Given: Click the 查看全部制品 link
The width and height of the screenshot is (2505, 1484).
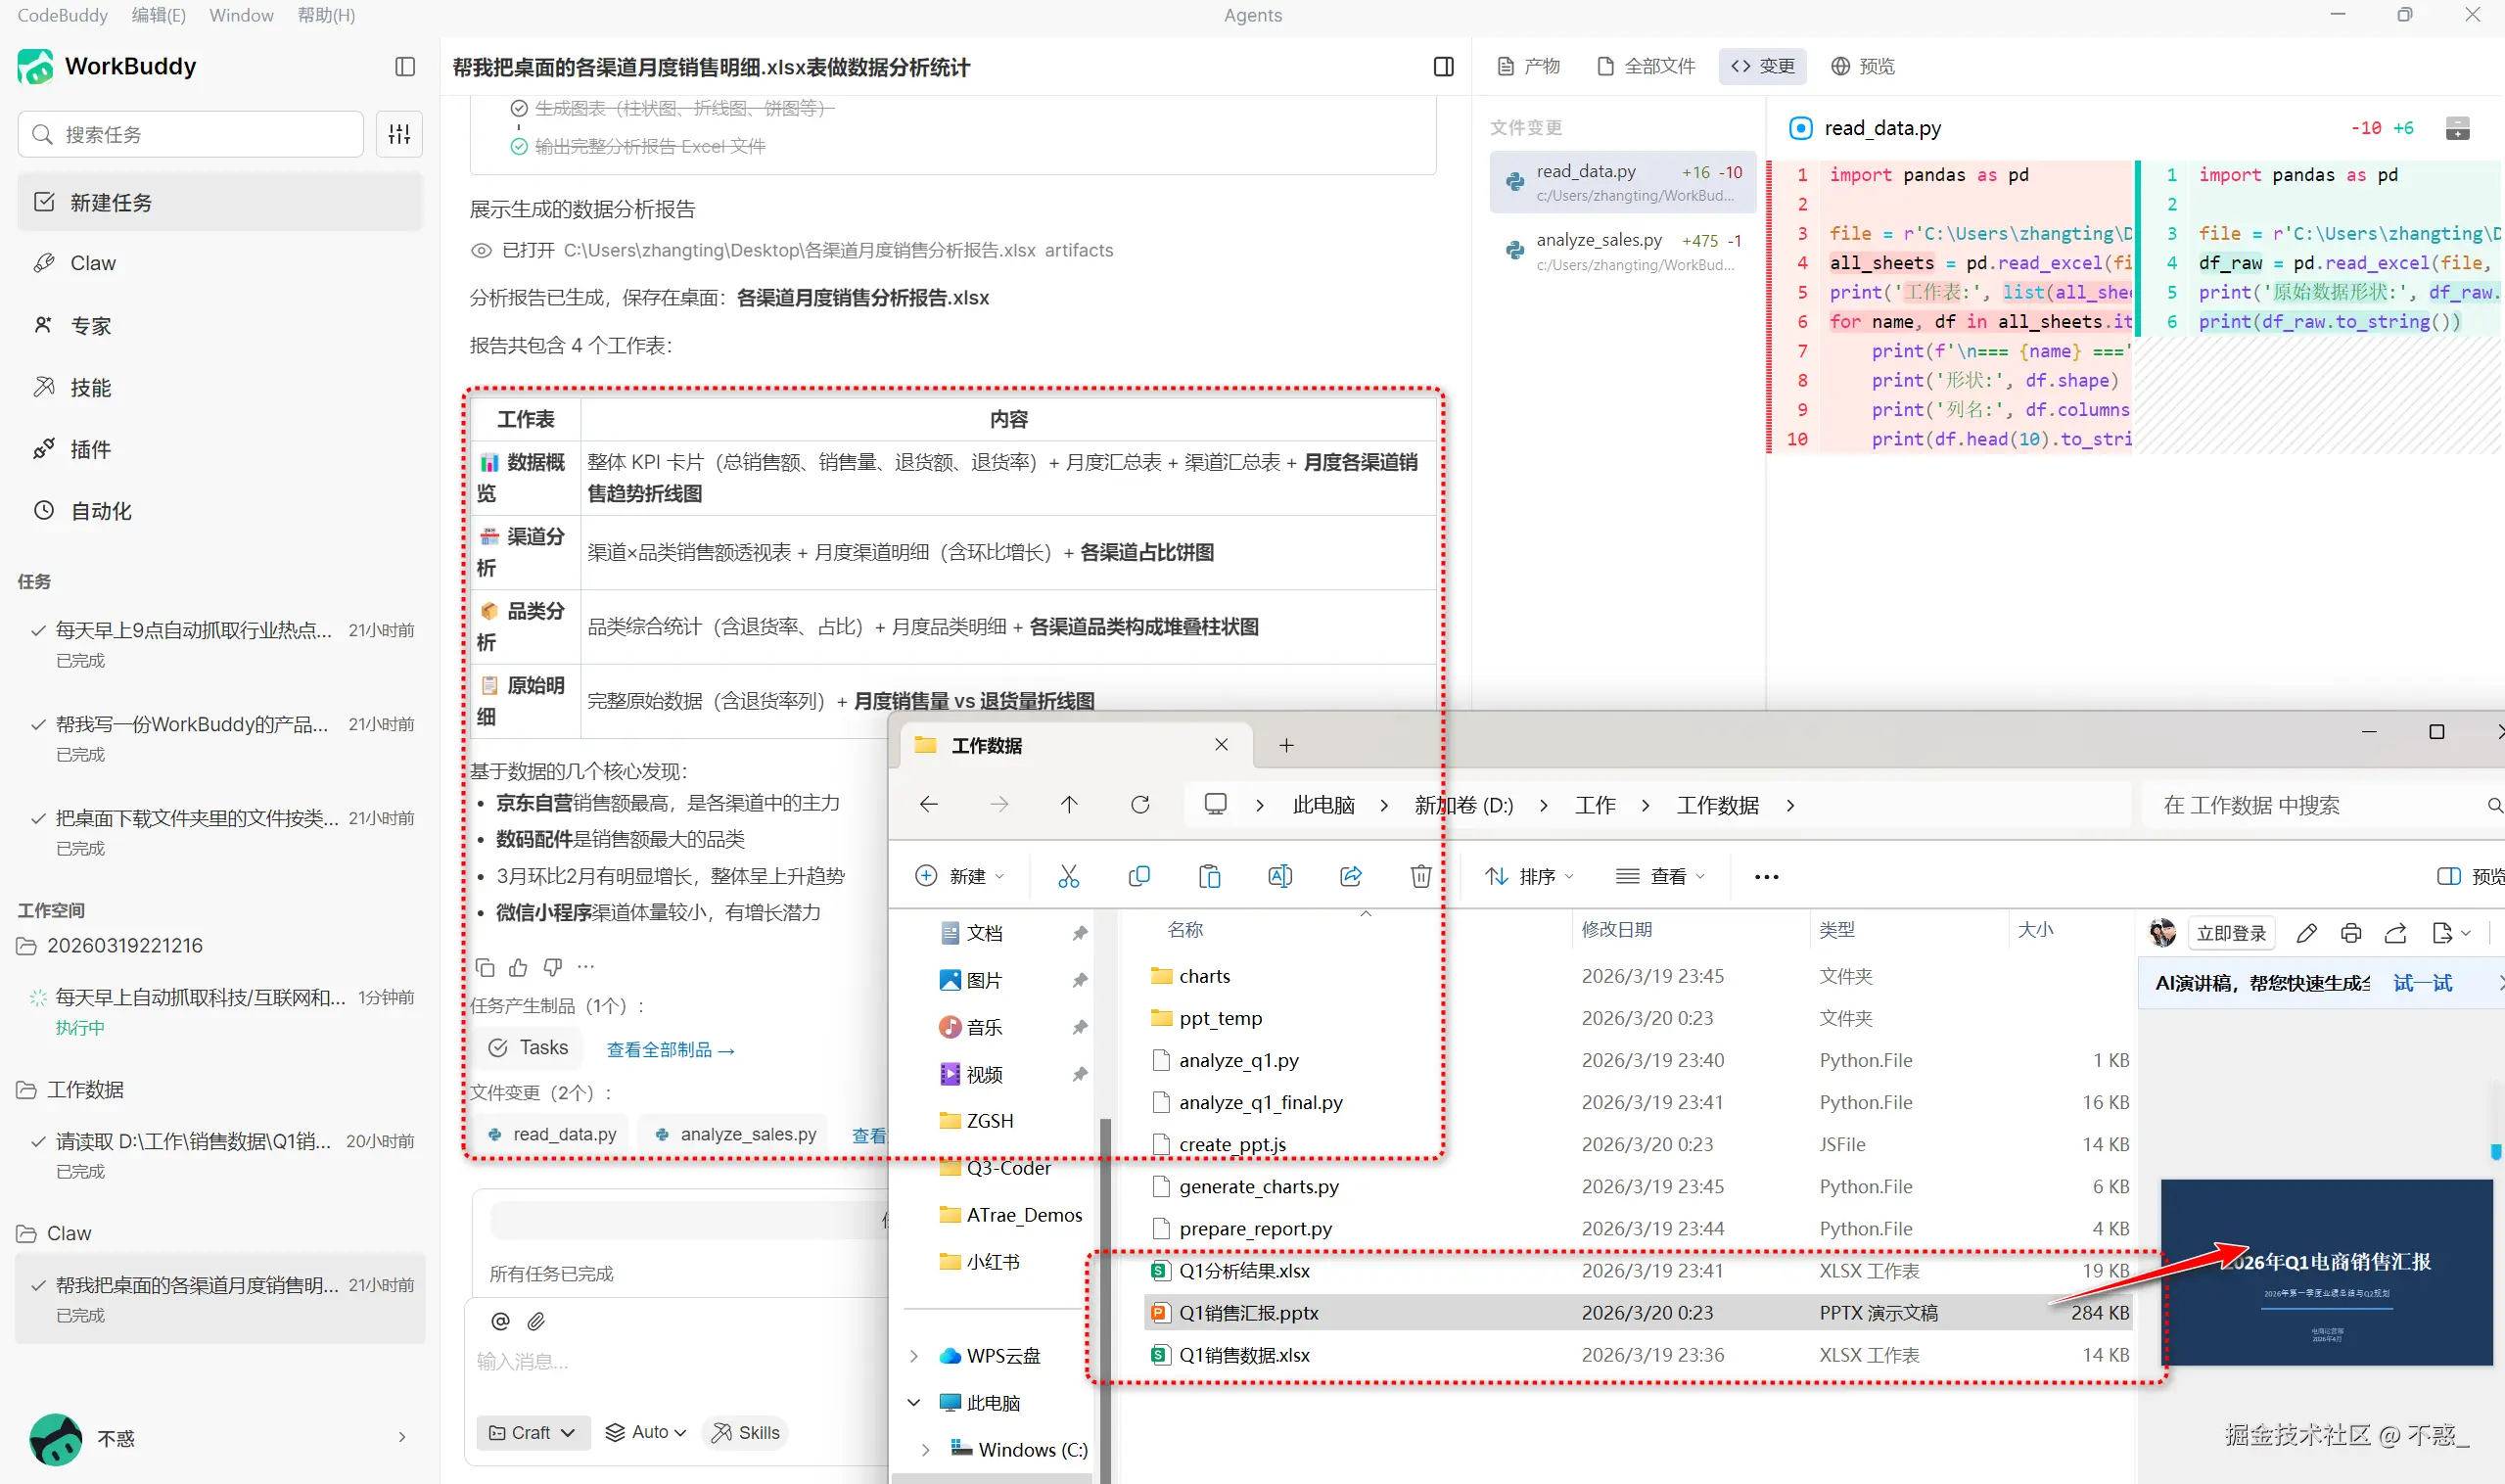Looking at the screenshot, I should 670,1049.
